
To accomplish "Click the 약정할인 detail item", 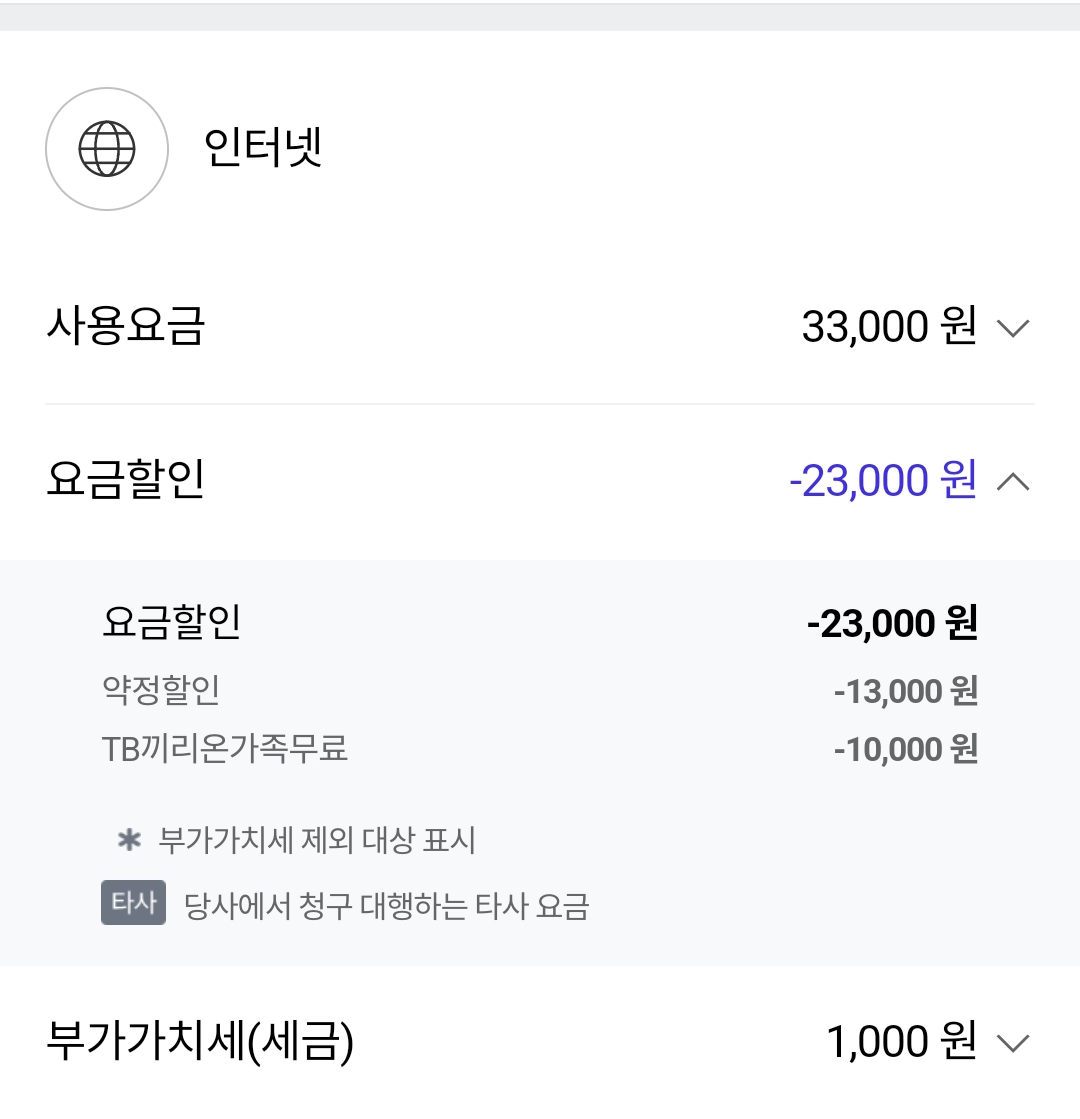I will pyautogui.click(x=161, y=690).
